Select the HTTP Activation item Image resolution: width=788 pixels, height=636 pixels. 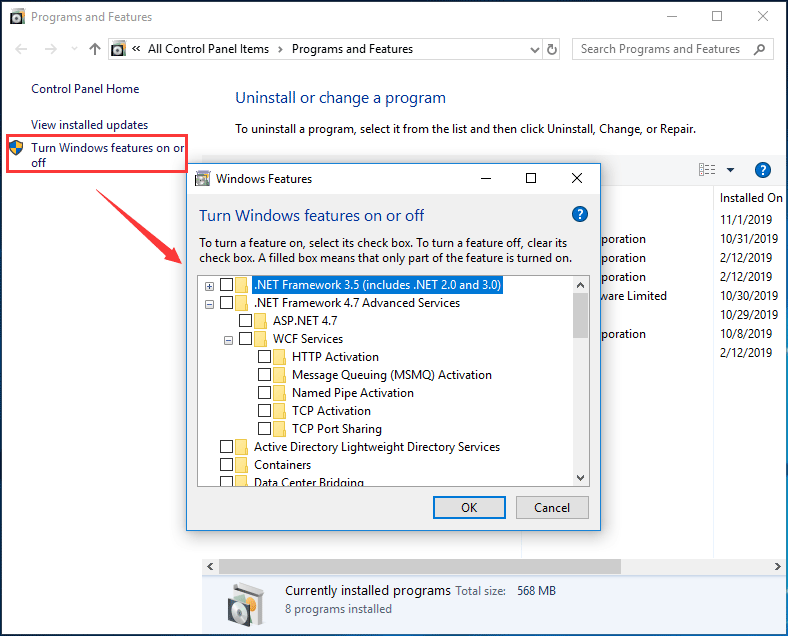(x=335, y=357)
